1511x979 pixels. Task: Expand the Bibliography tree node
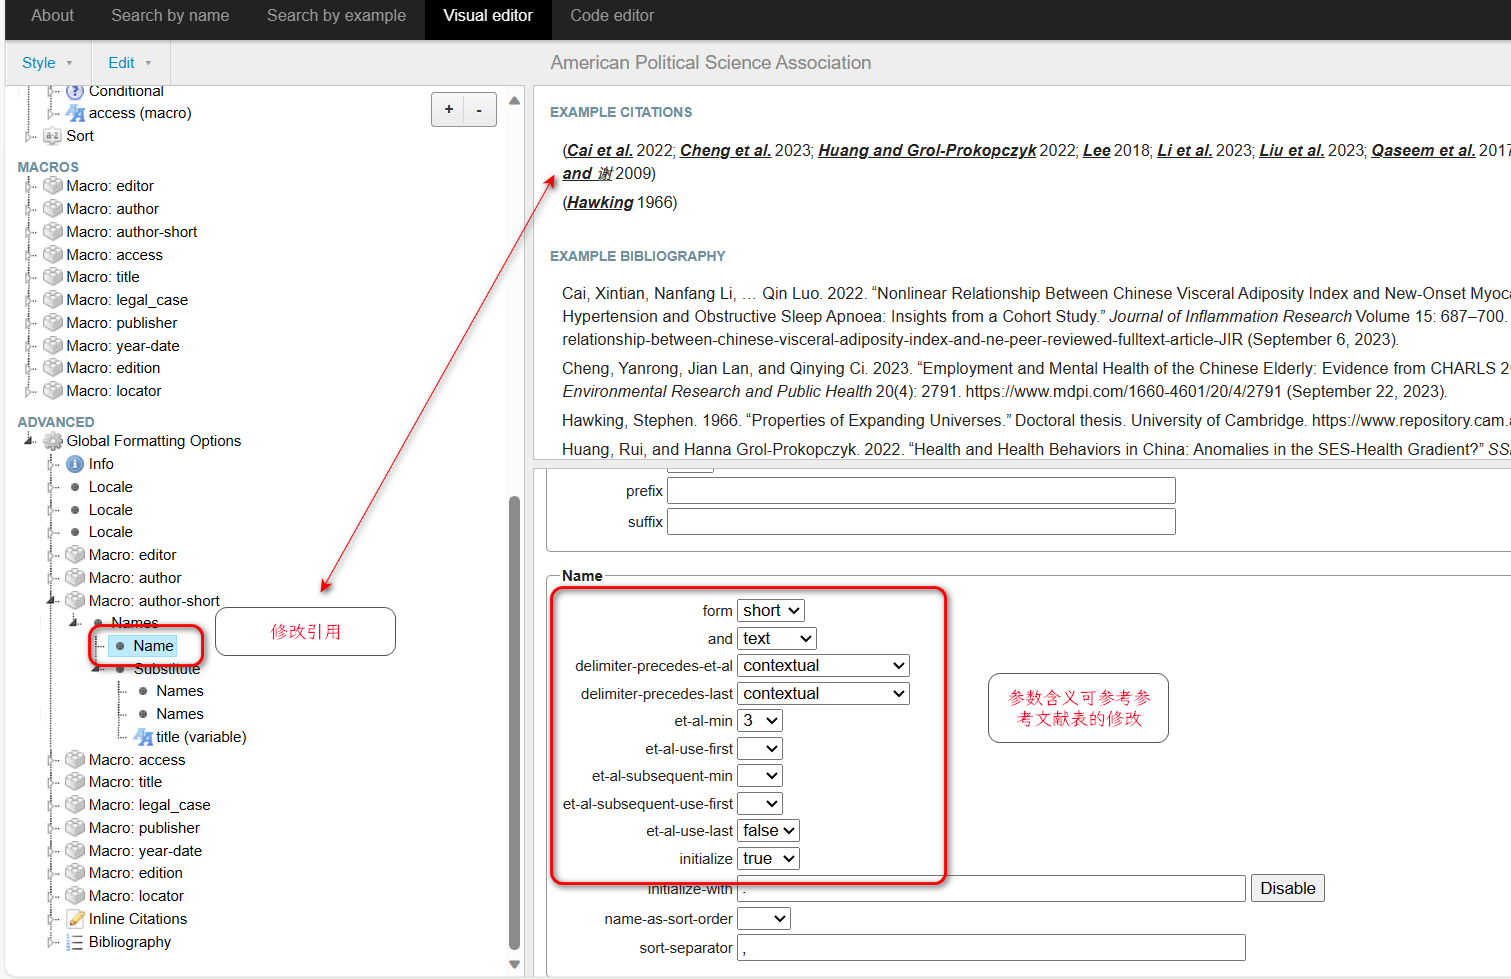point(51,942)
